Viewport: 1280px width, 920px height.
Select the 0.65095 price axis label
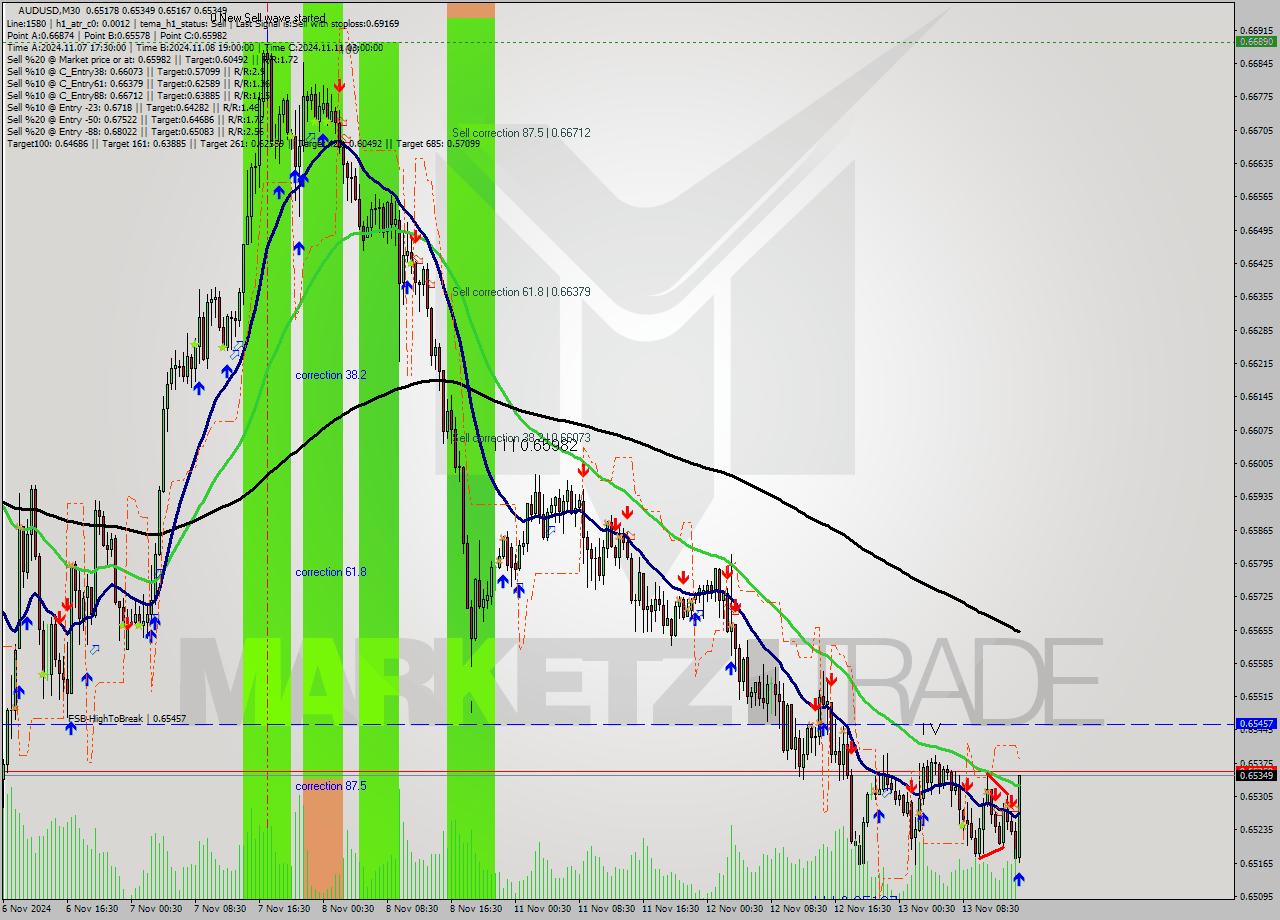click(x=1256, y=896)
